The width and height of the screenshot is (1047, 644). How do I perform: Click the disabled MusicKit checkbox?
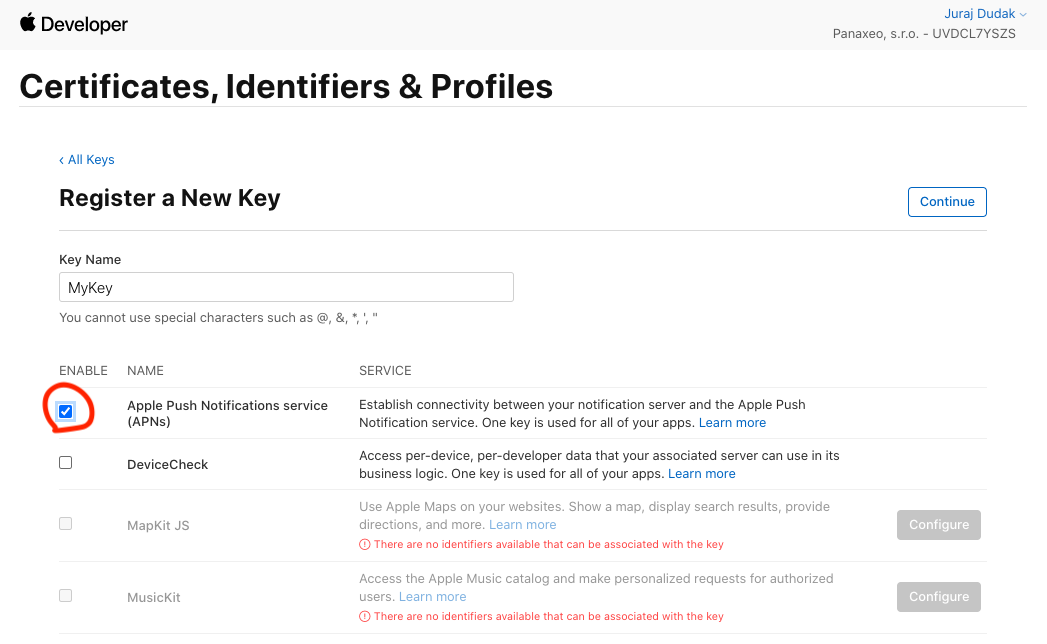pos(66,595)
